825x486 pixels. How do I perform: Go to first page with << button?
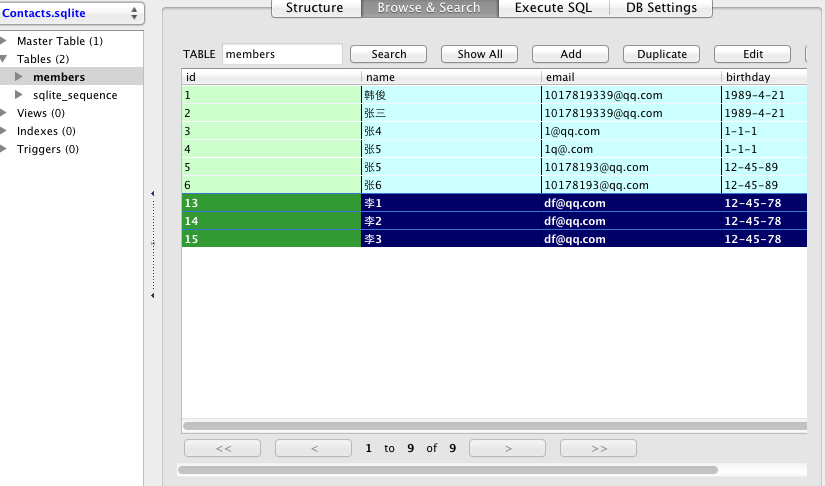223,448
